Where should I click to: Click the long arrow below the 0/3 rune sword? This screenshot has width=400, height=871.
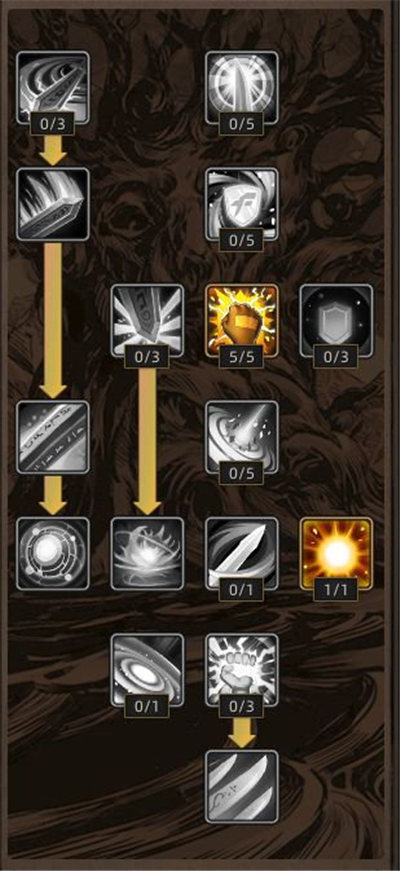tap(147, 441)
